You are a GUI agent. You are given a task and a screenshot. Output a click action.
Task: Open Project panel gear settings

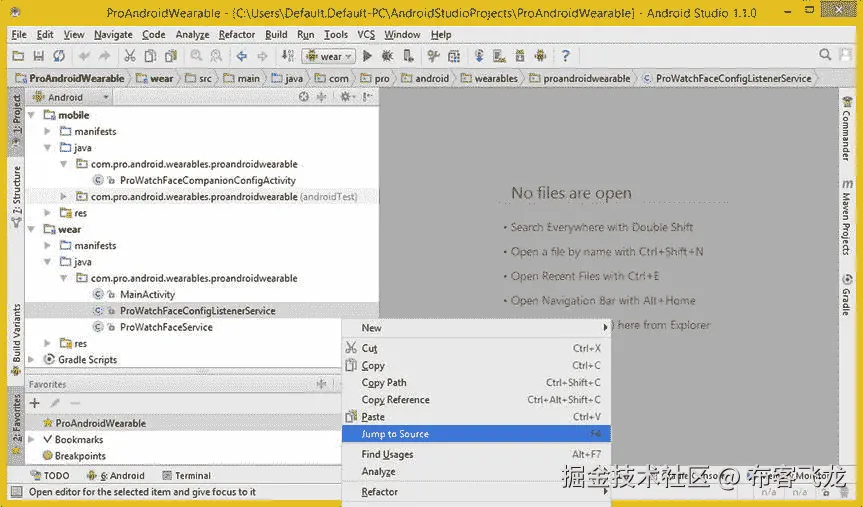(x=346, y=97)
